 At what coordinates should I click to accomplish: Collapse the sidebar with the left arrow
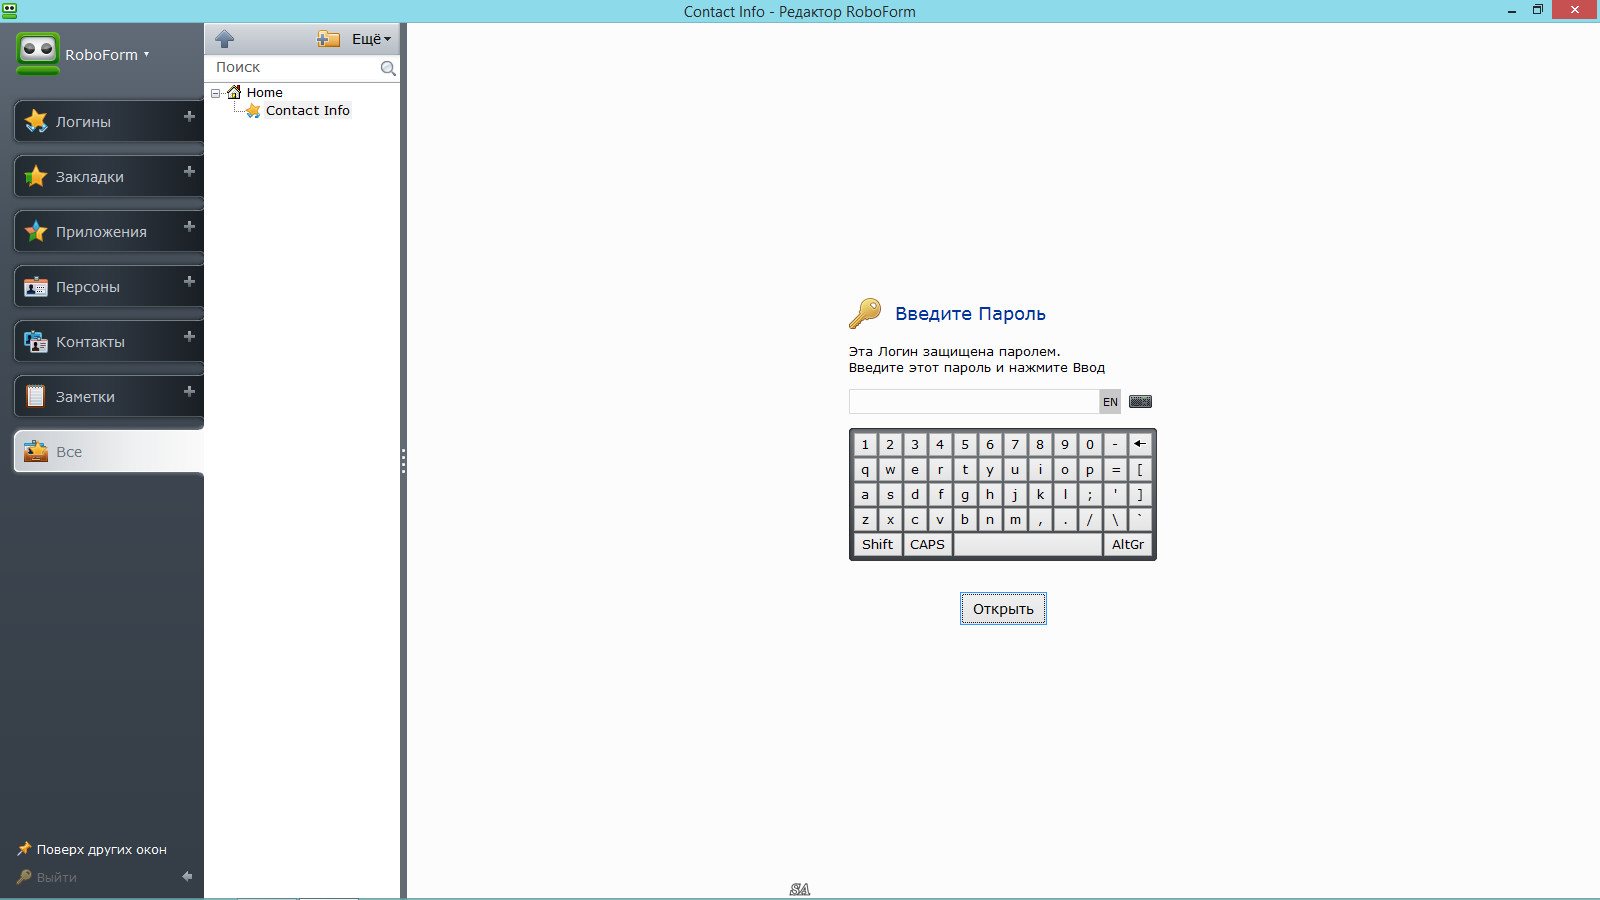click(187, 876)
